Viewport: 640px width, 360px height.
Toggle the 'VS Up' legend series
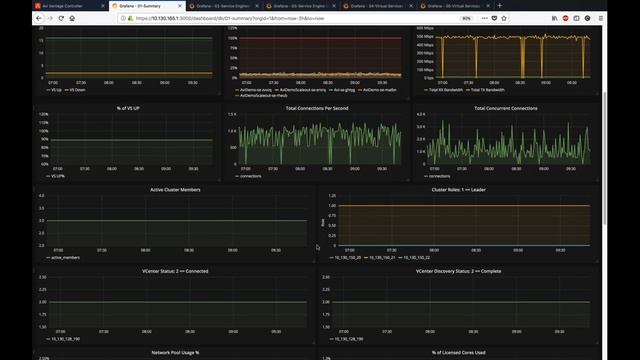[54, 90]
